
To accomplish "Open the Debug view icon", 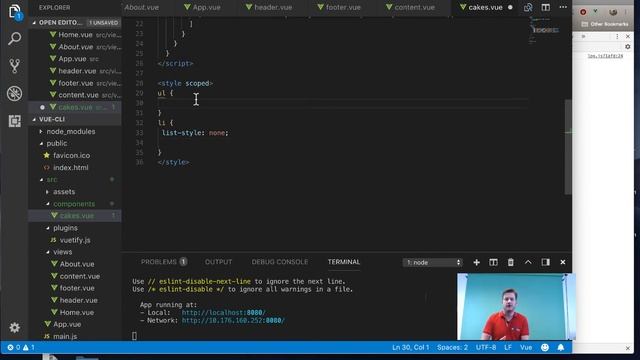I will click(14, 93).
